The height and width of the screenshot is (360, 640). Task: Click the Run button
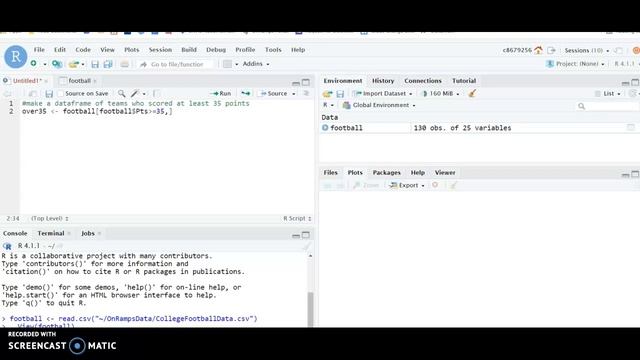coord(221,93)
